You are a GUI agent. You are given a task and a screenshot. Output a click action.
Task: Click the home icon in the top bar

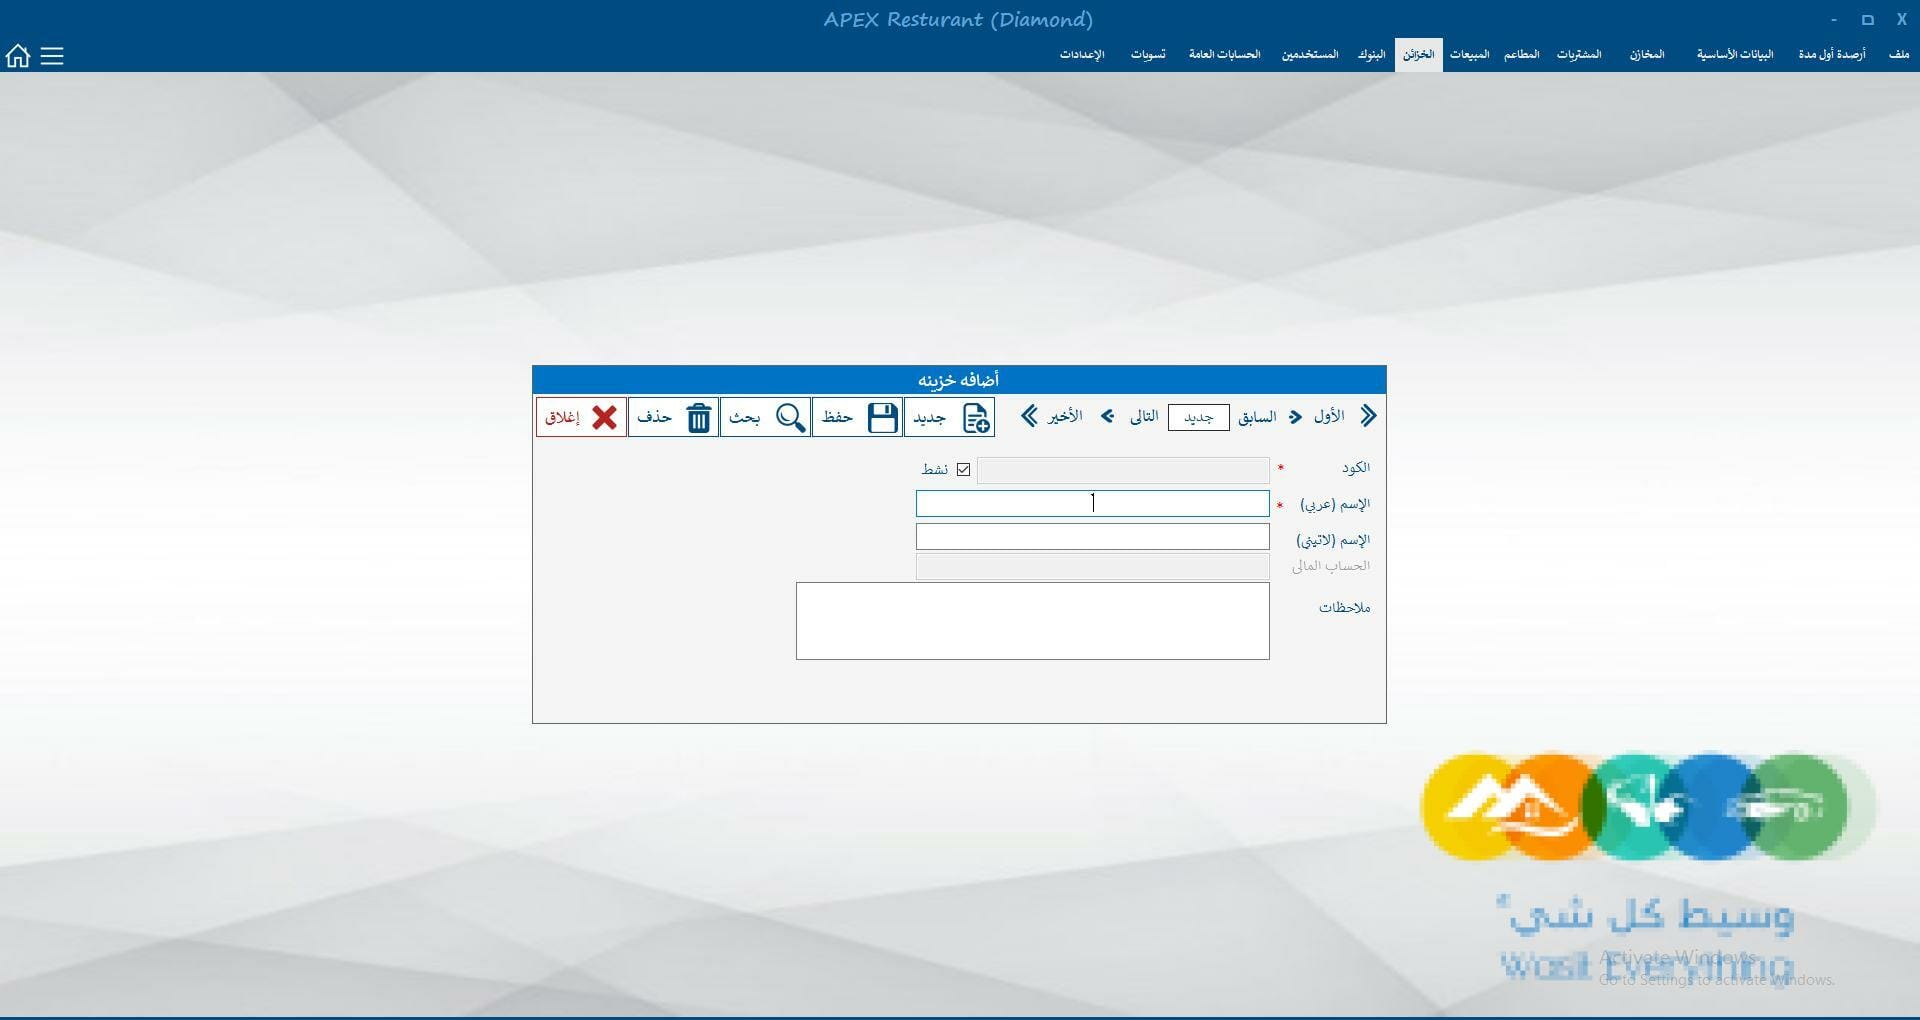18,56
